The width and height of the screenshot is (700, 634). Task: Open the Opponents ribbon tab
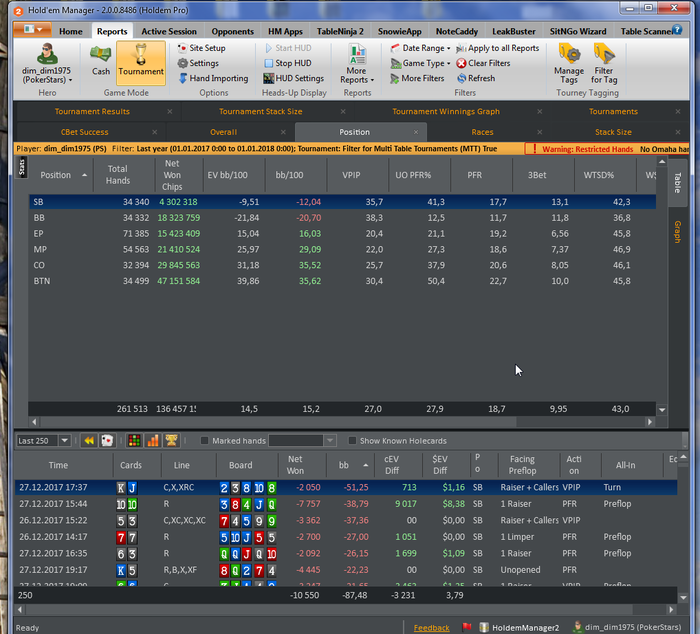233,31
